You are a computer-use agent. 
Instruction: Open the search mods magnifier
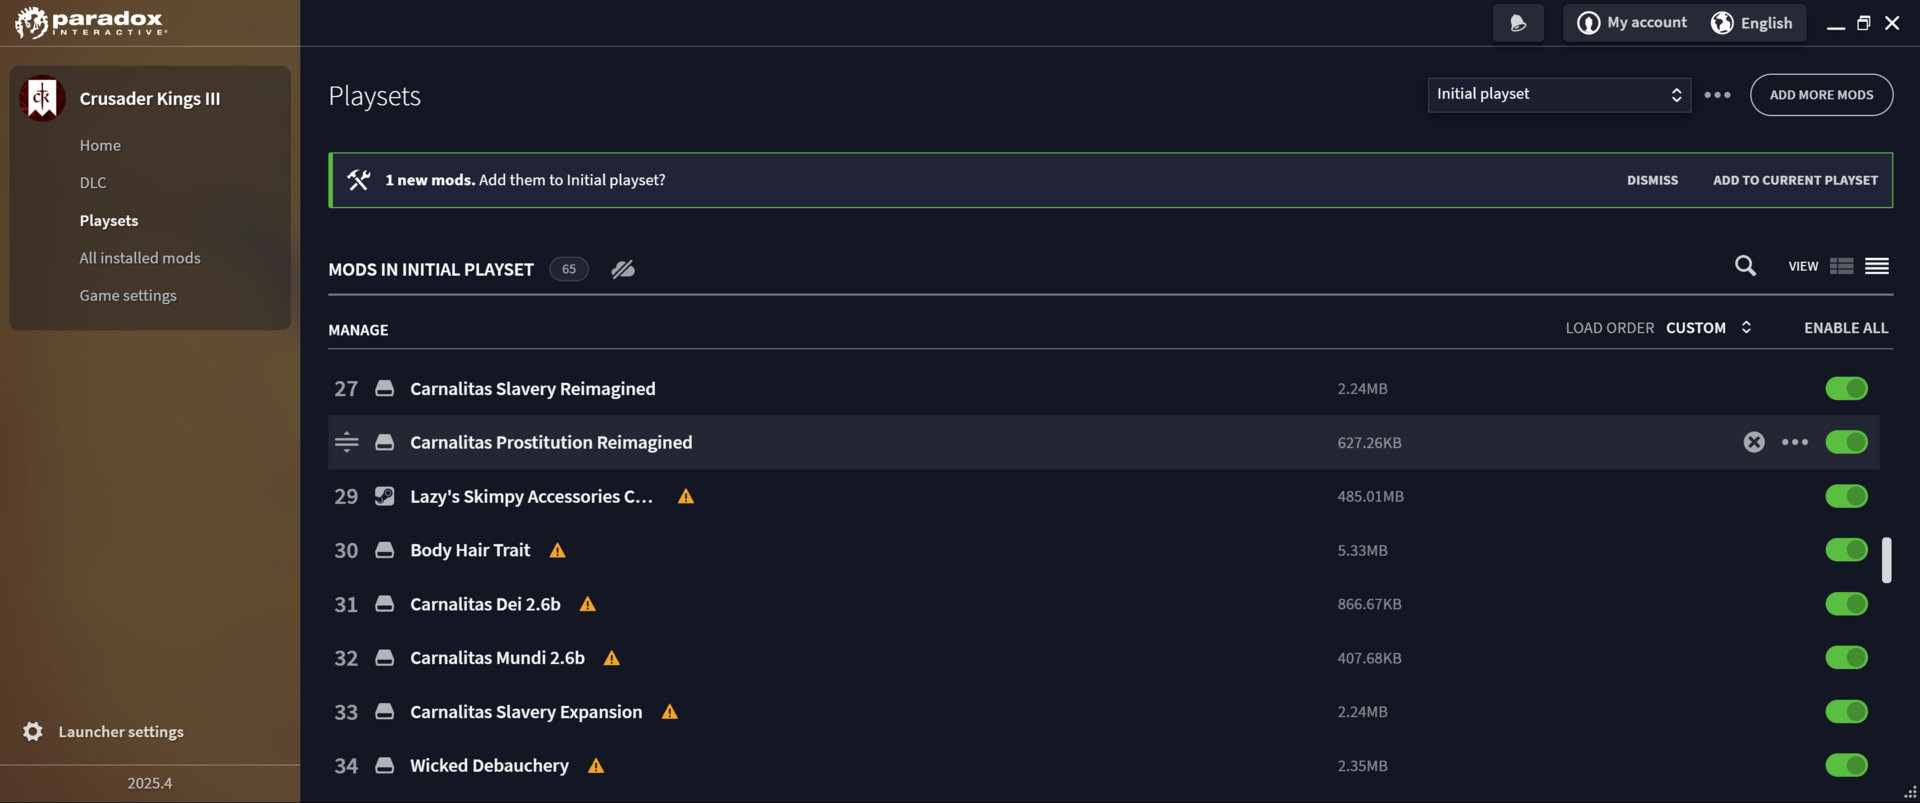point(1745,266)
